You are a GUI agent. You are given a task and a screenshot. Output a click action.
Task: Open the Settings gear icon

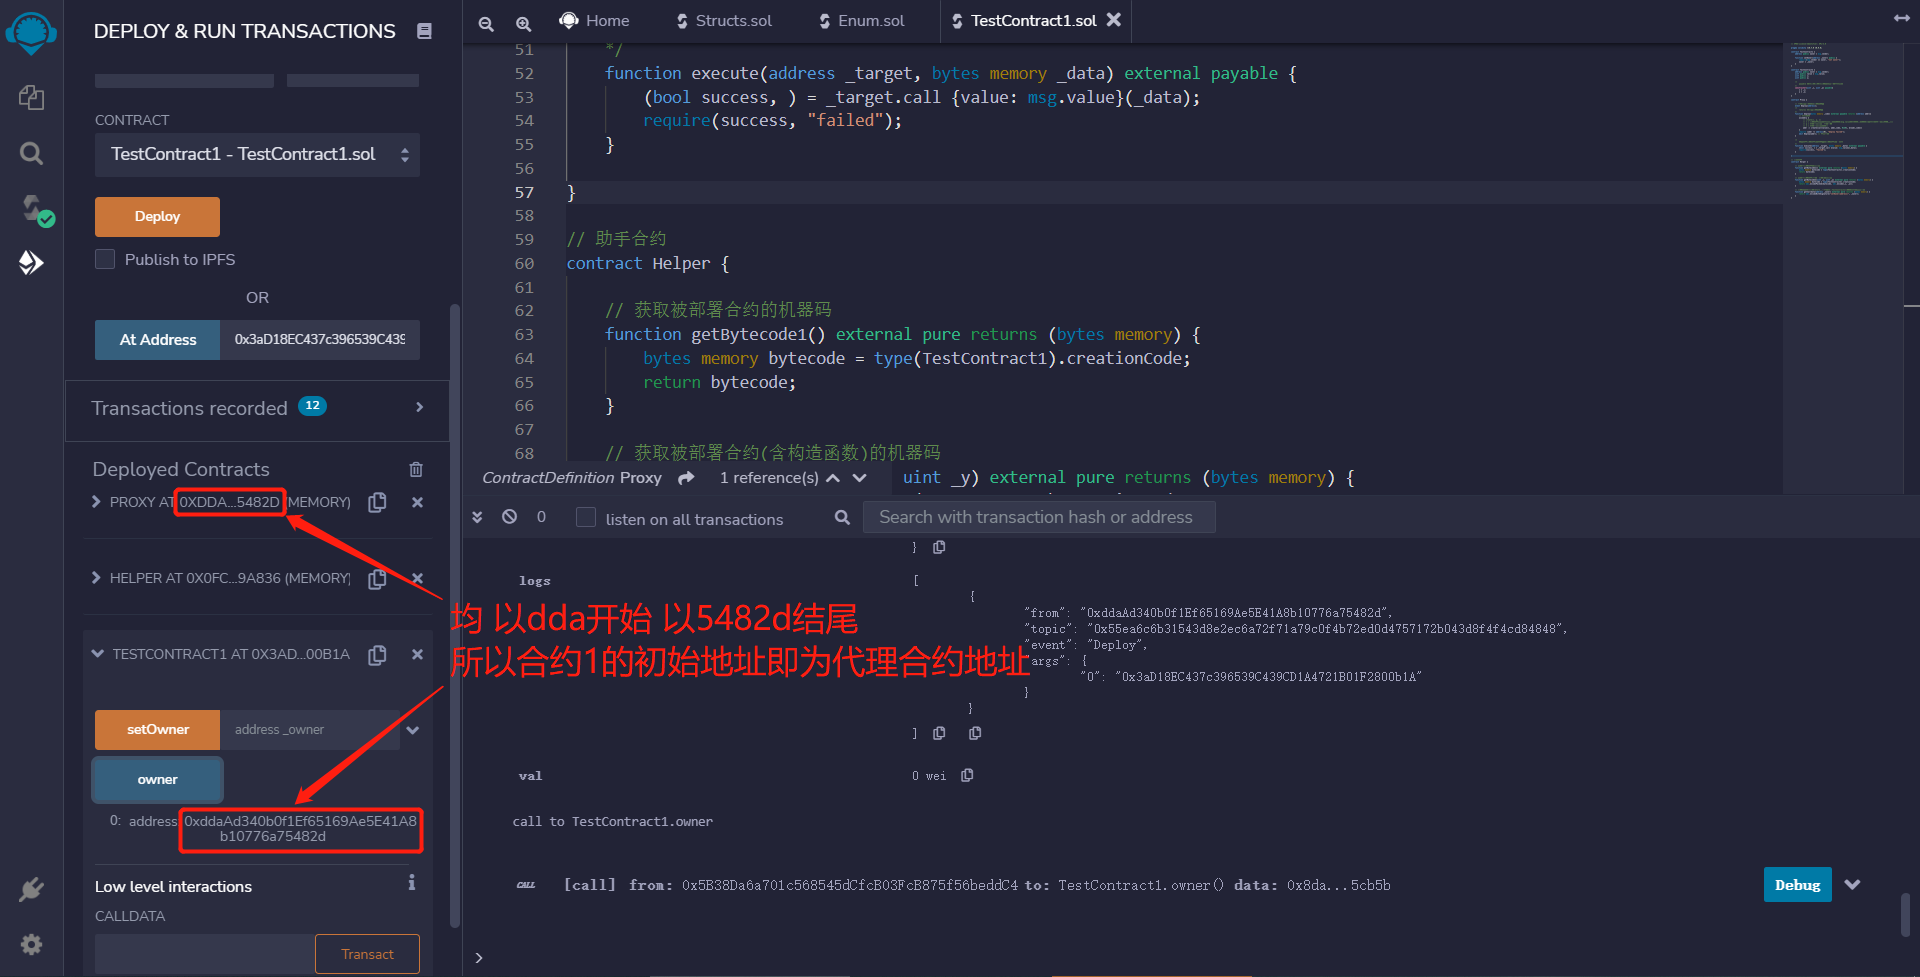tap(31, 944)
